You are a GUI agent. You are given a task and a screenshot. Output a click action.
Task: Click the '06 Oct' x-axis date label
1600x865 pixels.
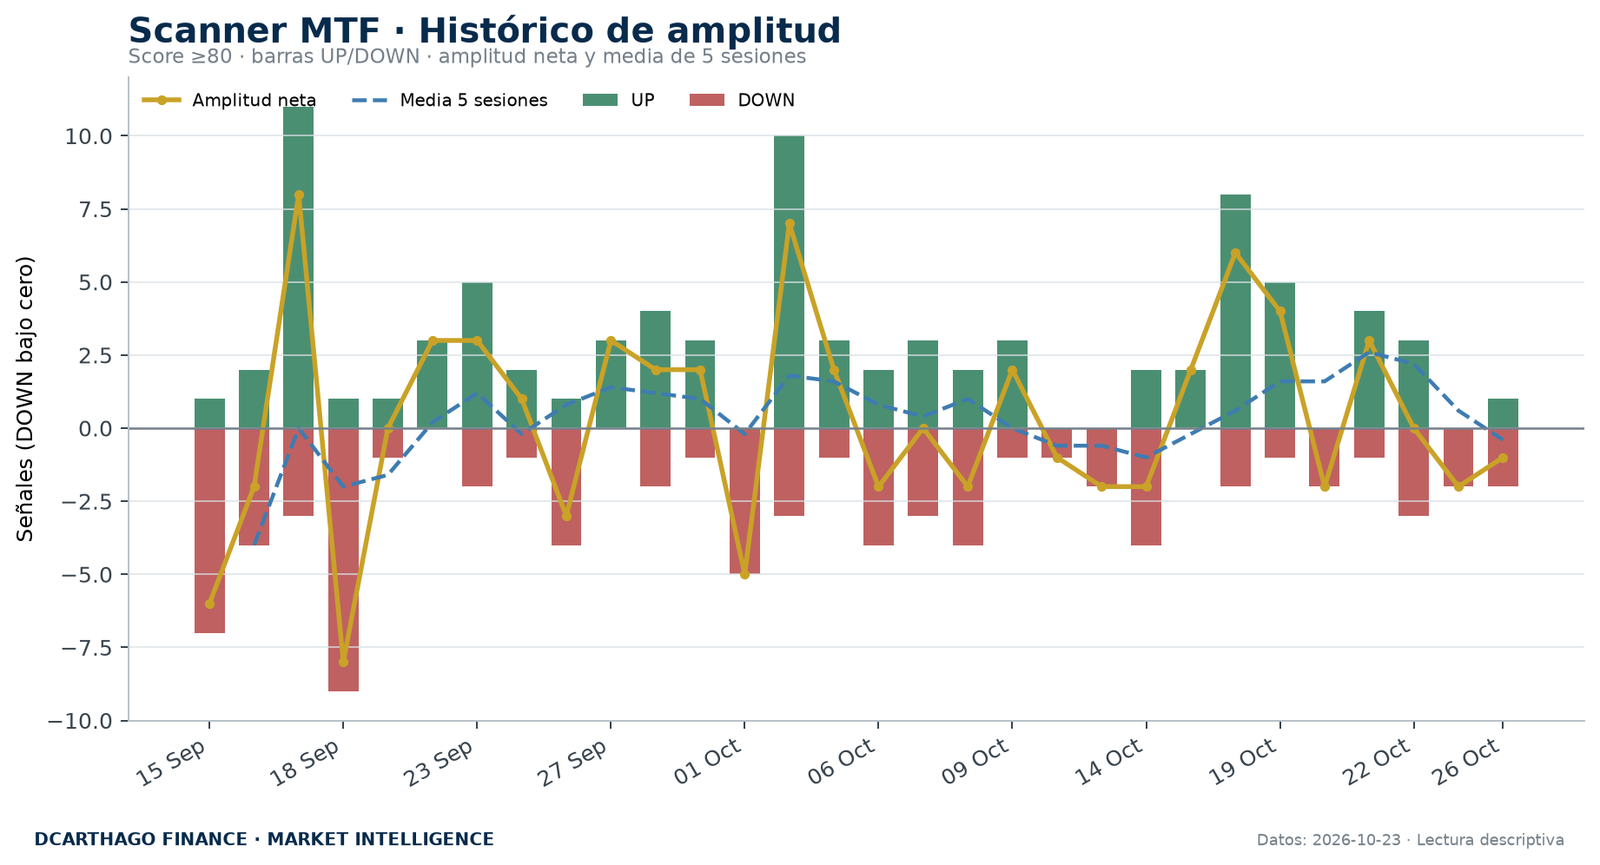coord(842,762)
